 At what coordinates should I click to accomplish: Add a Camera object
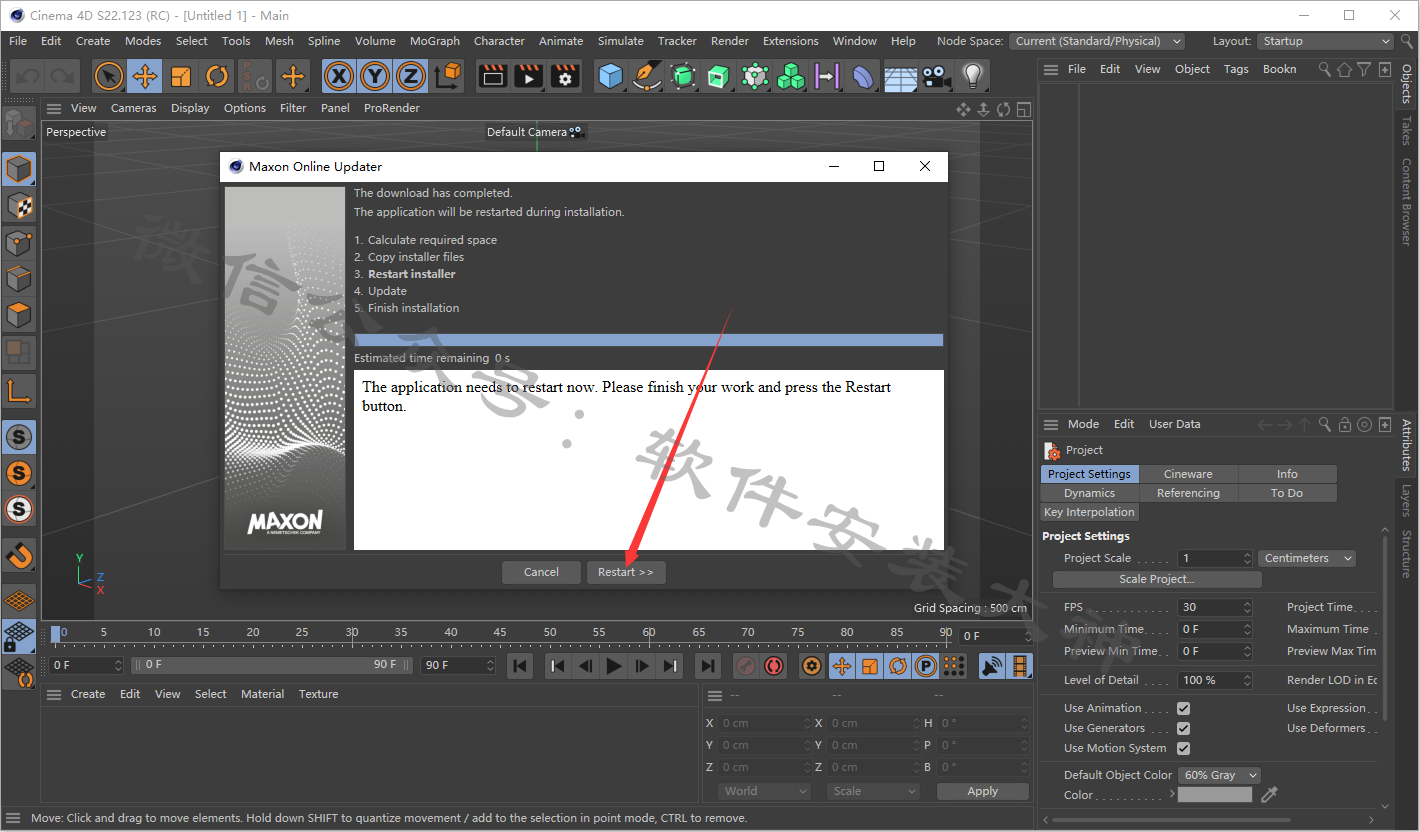pos(936,76)
